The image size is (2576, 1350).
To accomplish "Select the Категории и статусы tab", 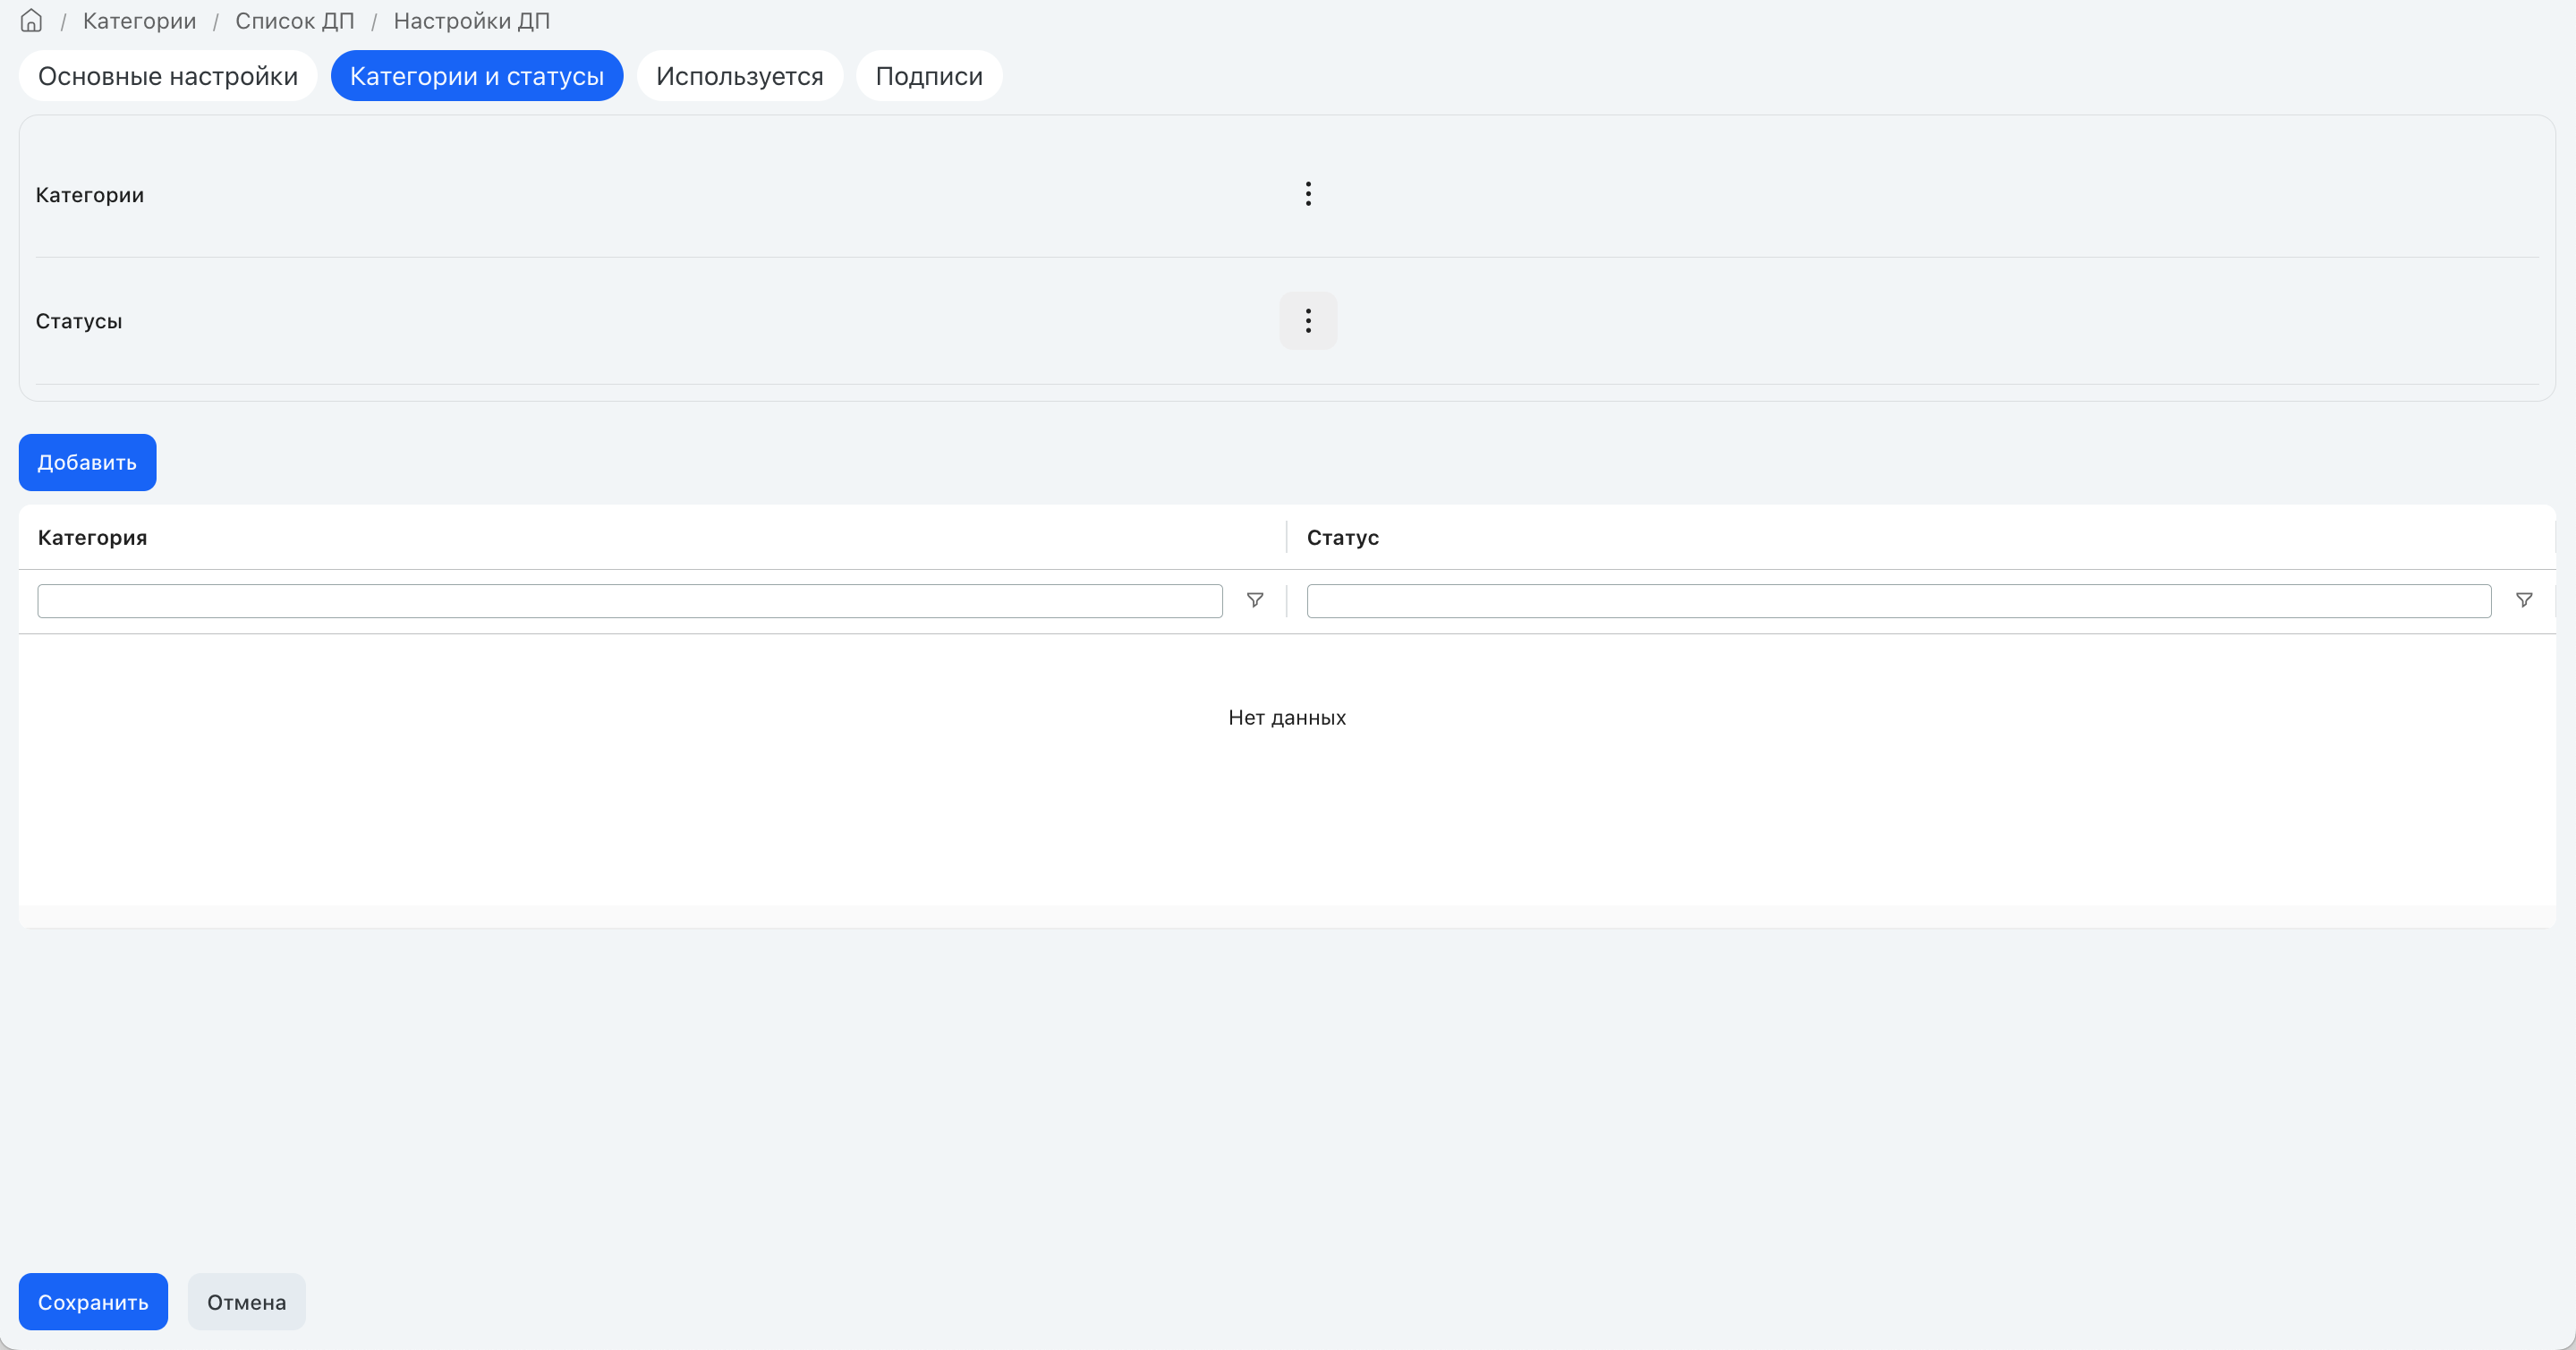I will (477, 76).
